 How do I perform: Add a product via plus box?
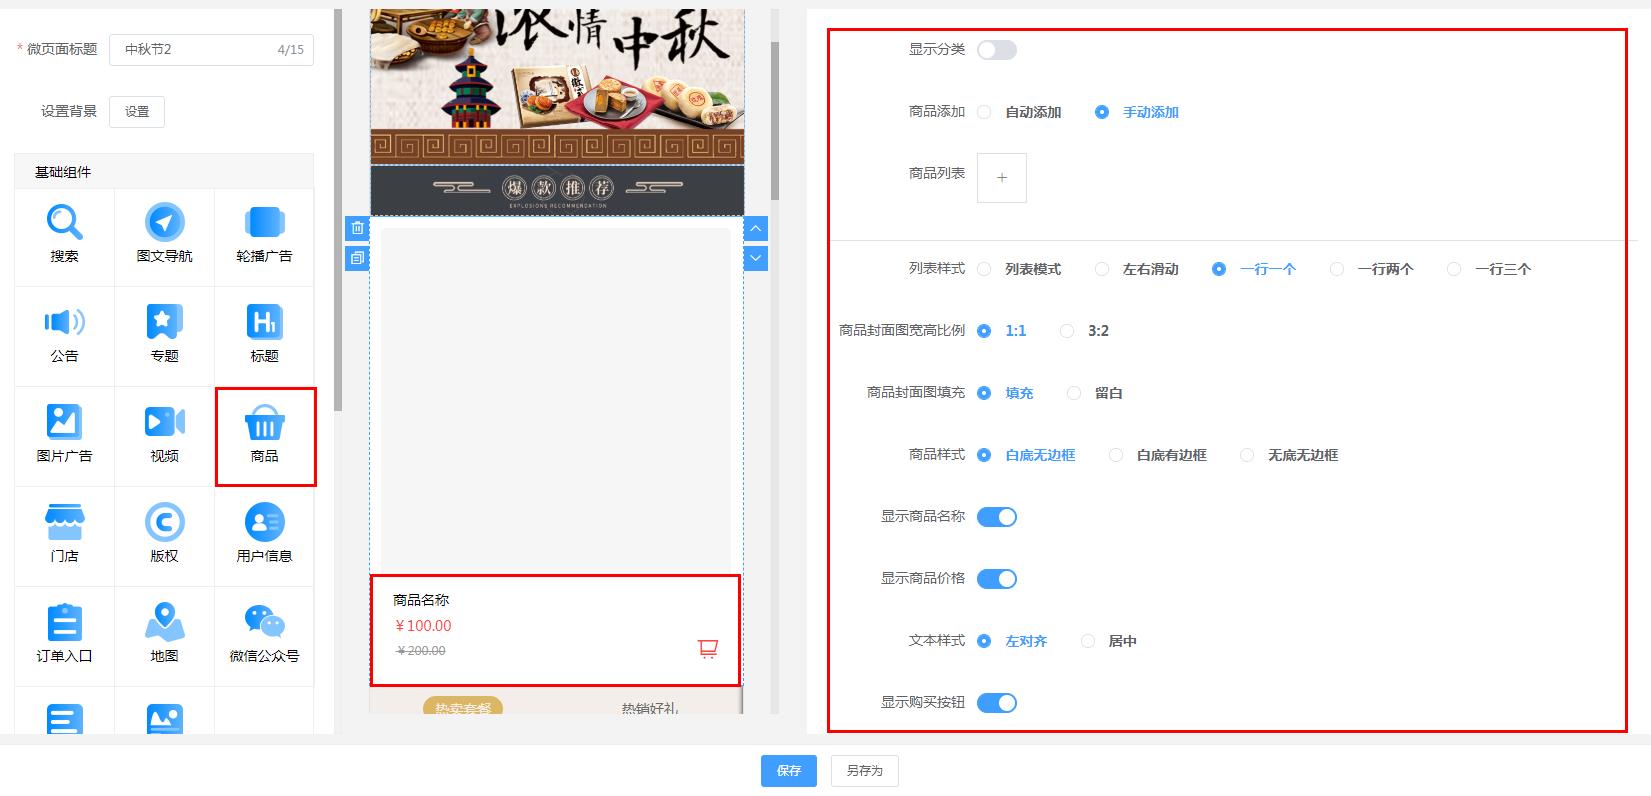[x=1002, y=178]
